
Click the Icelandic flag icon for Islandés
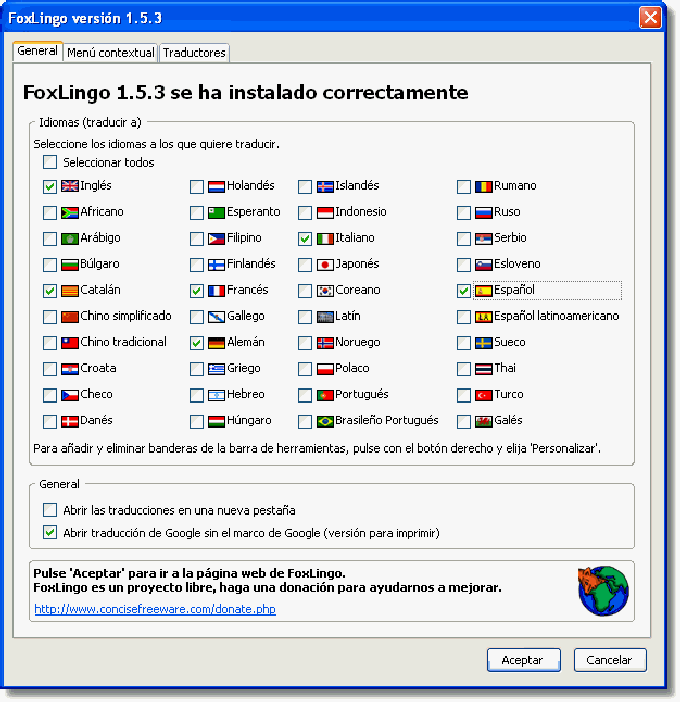pyautogui.click(x=325, y=186)
